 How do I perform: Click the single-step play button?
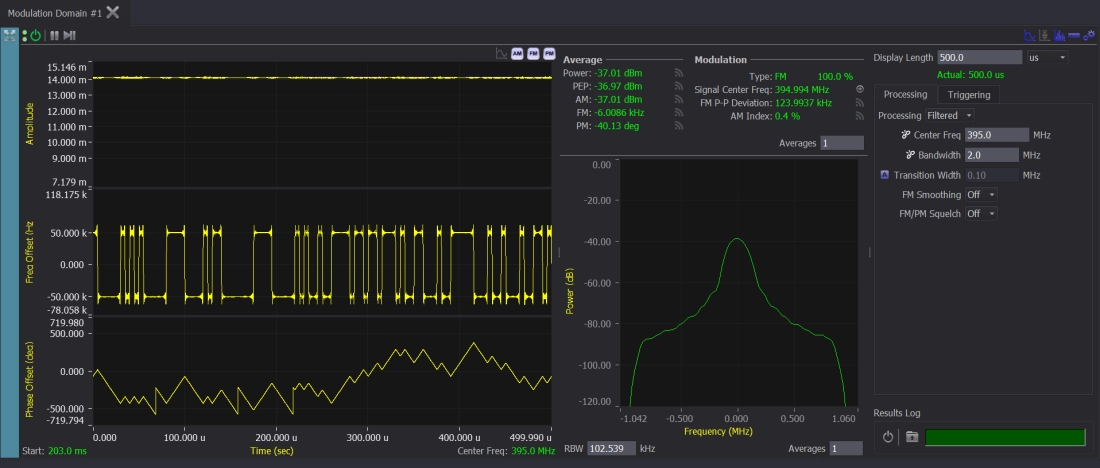(x=70, y=35)
